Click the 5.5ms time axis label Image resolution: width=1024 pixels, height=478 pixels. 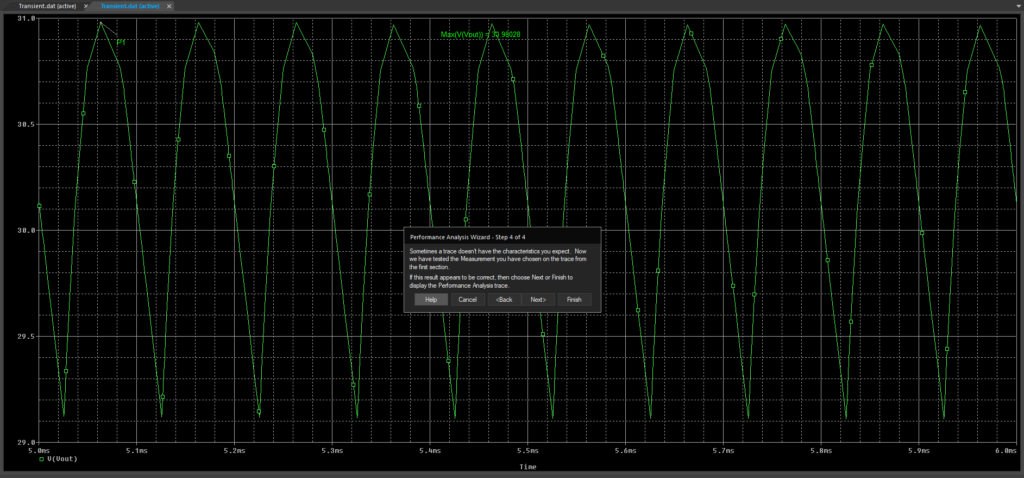528,451
